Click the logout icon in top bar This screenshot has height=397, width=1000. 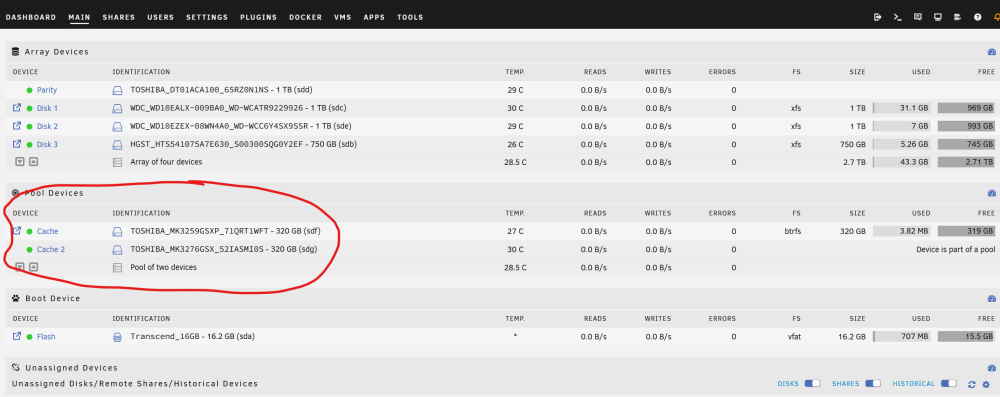pyautogui.click(x=878, y=17)
